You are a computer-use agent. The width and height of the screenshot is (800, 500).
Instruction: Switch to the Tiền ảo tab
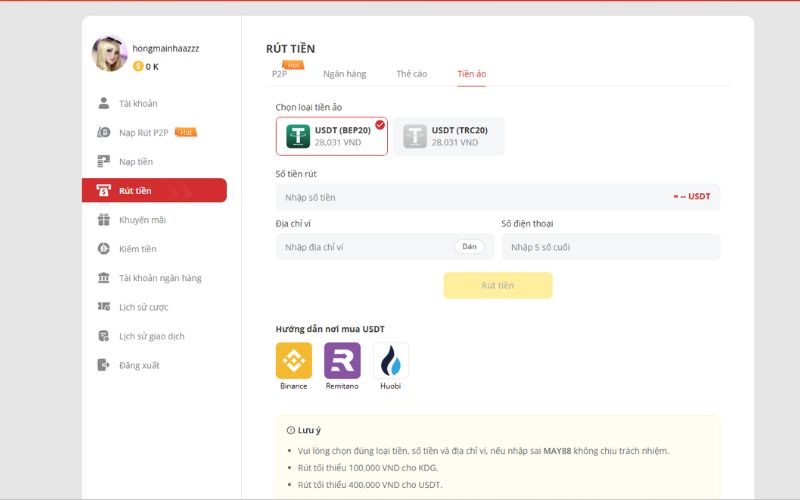471,74
